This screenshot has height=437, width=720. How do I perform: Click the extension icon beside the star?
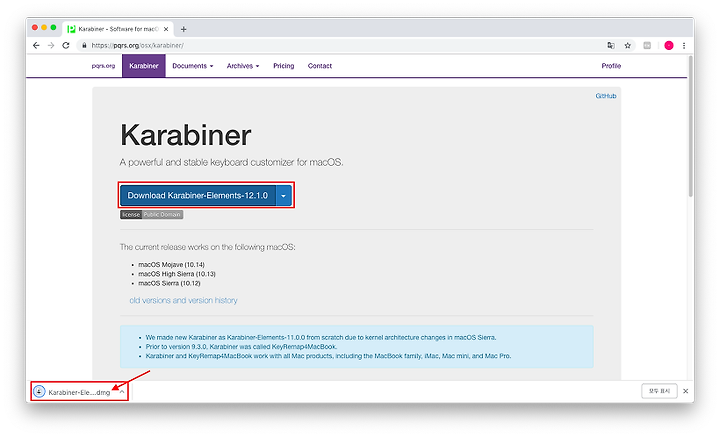pos(647,45)
